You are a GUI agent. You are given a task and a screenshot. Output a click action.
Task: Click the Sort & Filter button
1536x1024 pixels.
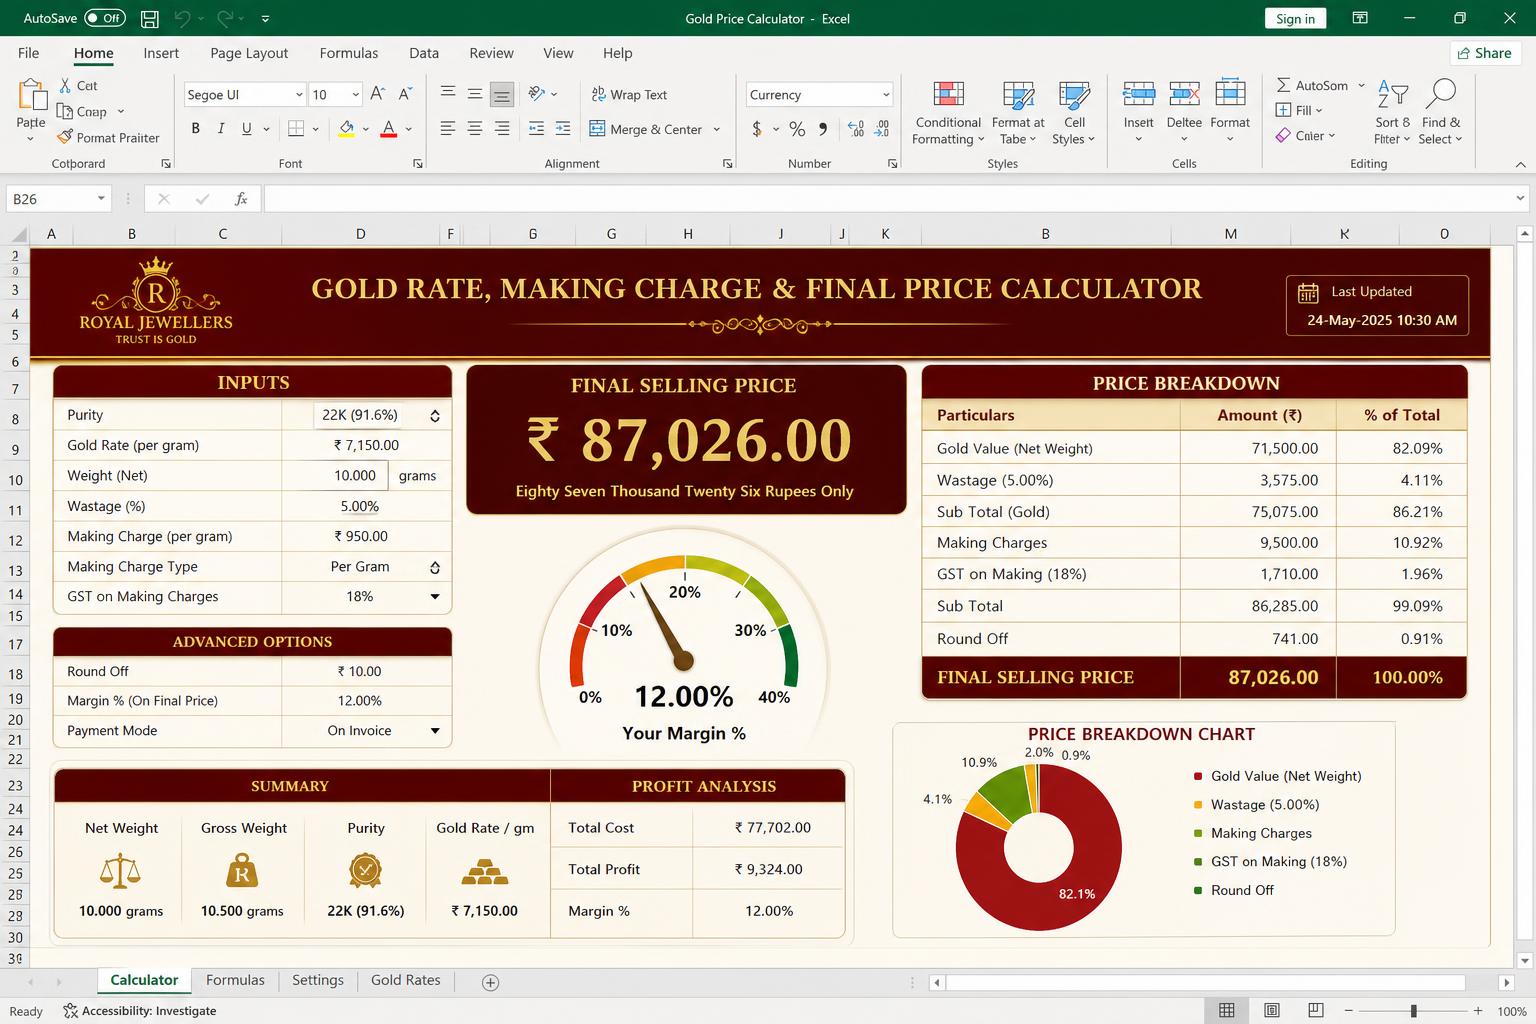coord(1392,112)
